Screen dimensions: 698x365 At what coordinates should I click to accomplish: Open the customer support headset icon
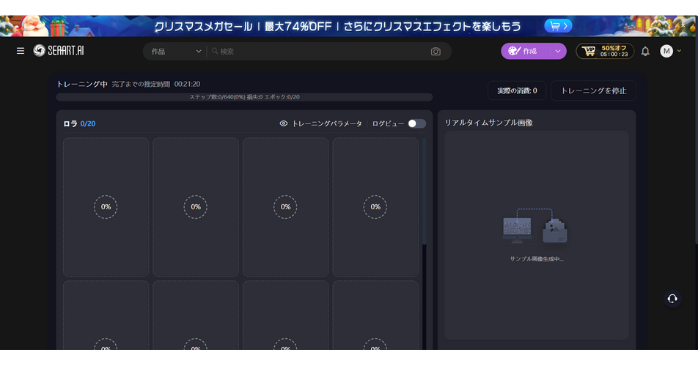(x=672, y=299)
